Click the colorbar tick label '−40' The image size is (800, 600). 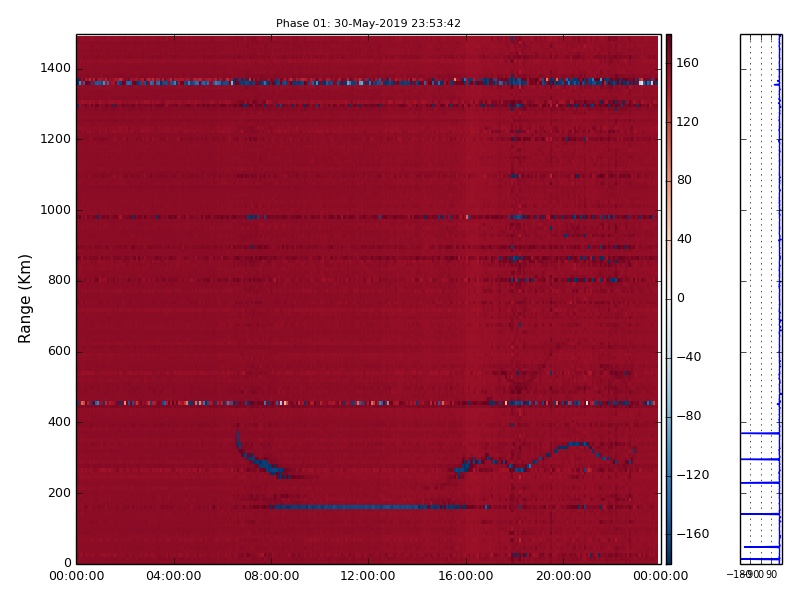689,357
